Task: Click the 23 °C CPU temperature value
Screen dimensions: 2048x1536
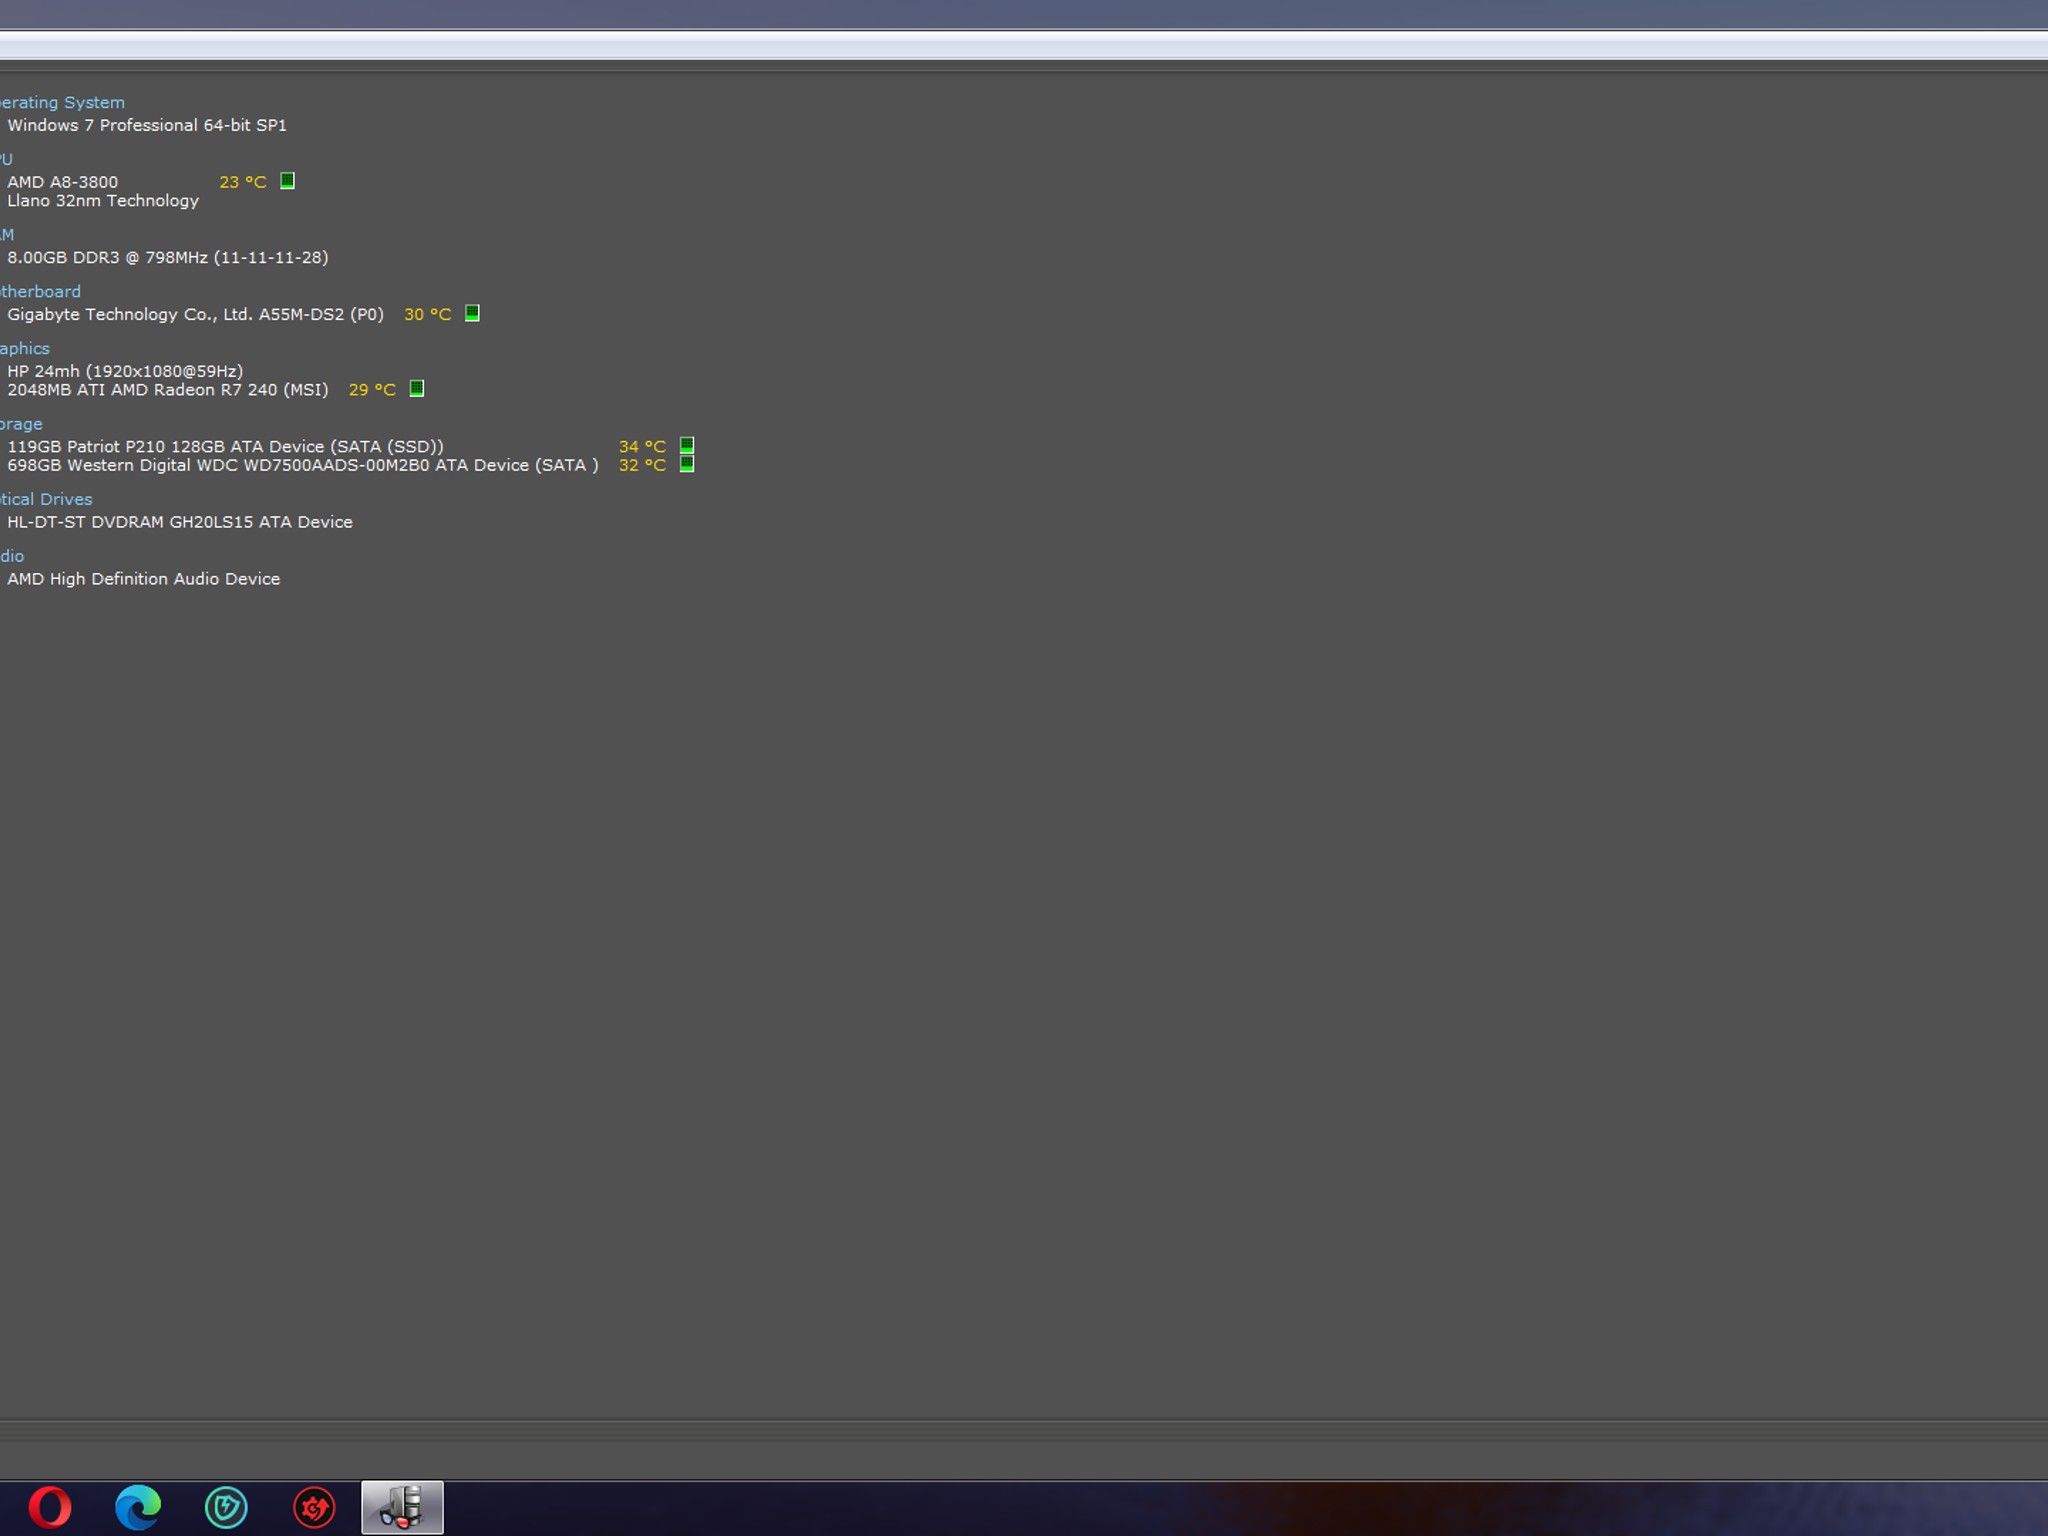Action: [243, 182]
